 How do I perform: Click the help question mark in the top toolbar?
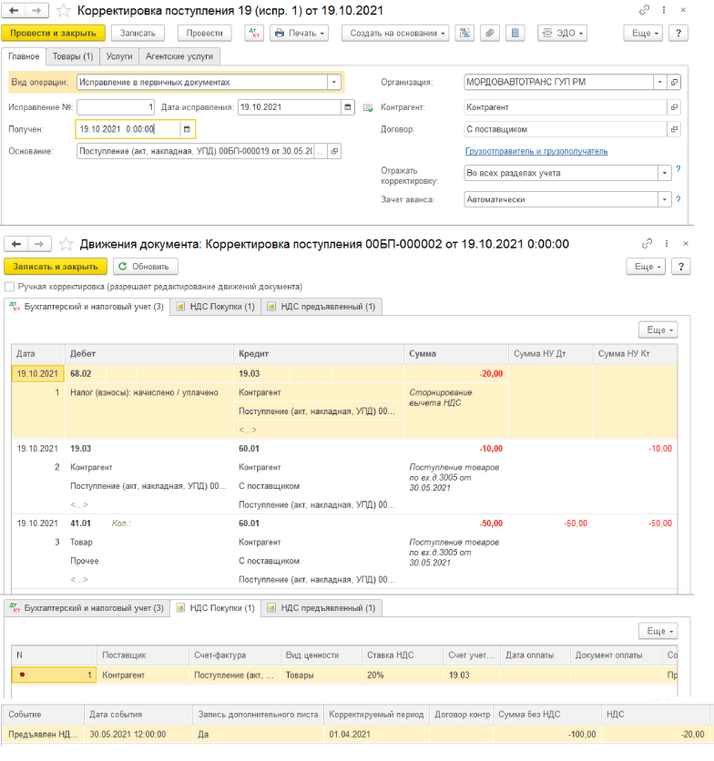coord(680,33)
